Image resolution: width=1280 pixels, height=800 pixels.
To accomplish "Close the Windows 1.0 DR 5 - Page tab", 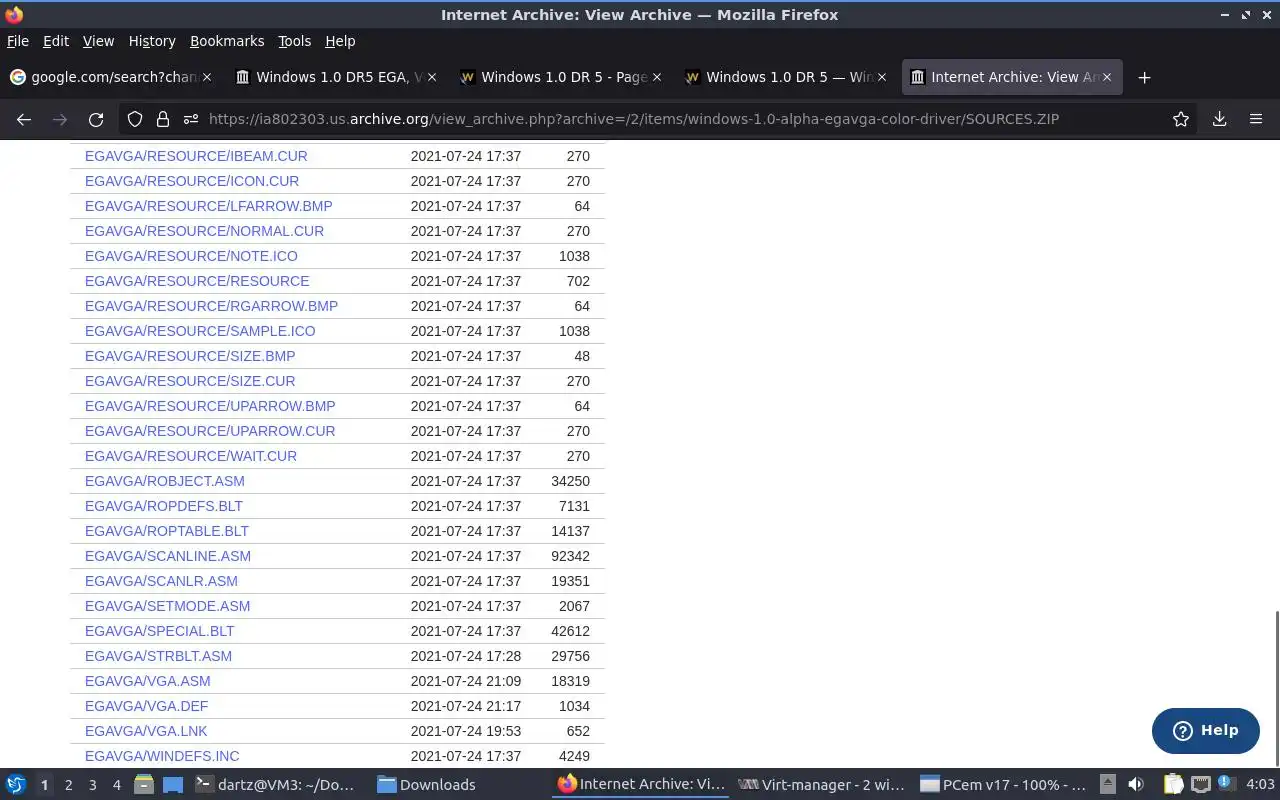I will click(x=656, y=77).
